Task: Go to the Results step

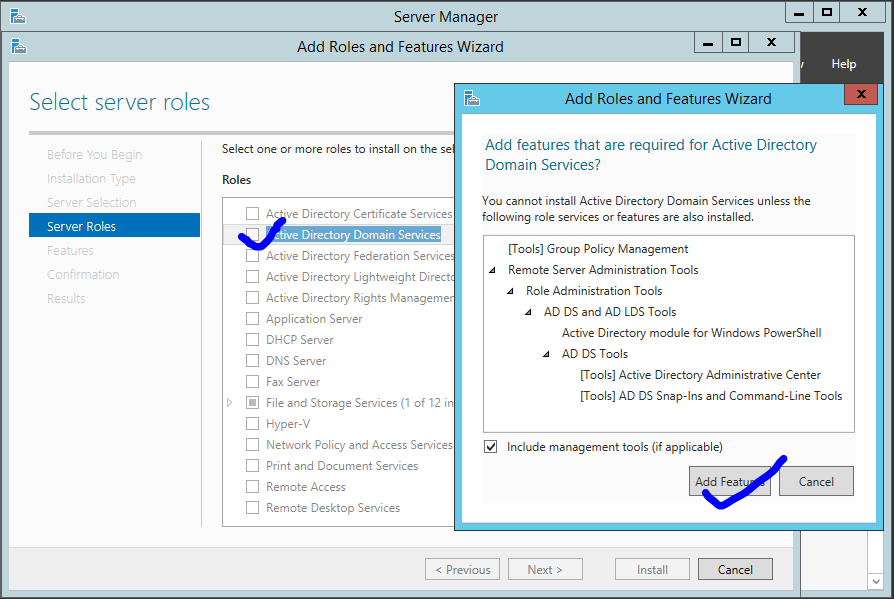Action: pyautogui.click(x=66, y=298)
